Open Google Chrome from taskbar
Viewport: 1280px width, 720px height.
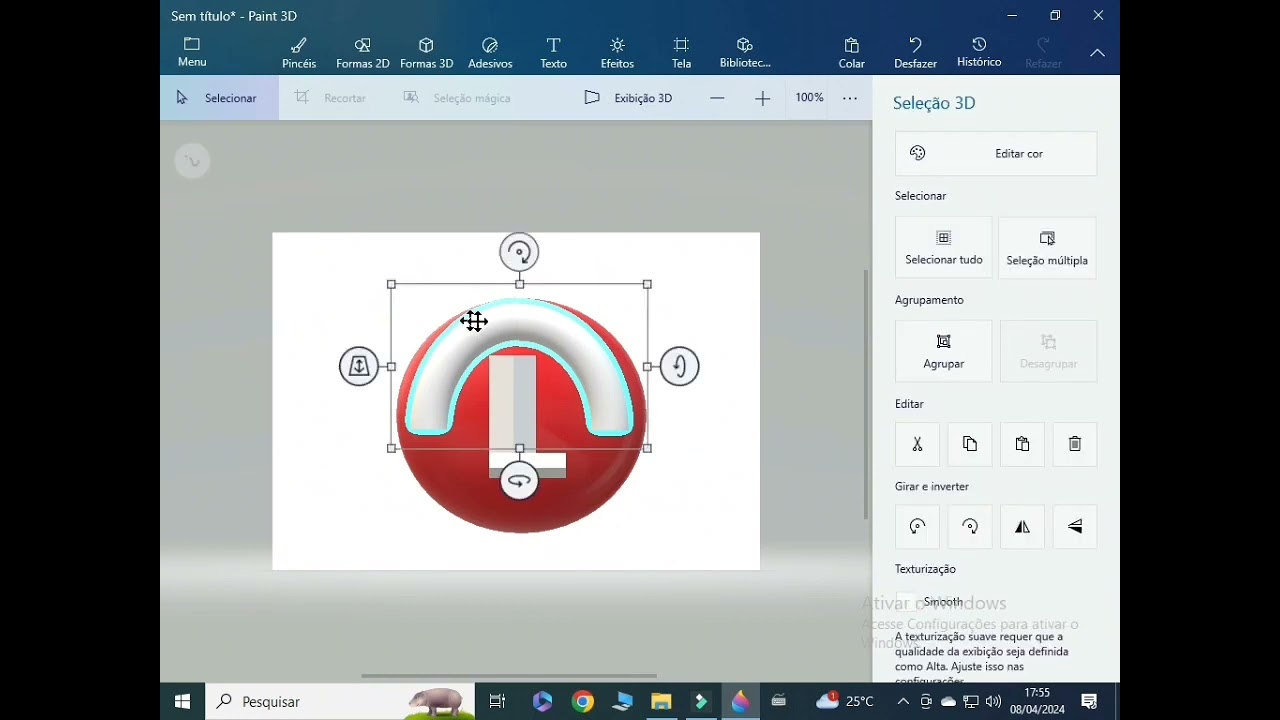(583, 701)
